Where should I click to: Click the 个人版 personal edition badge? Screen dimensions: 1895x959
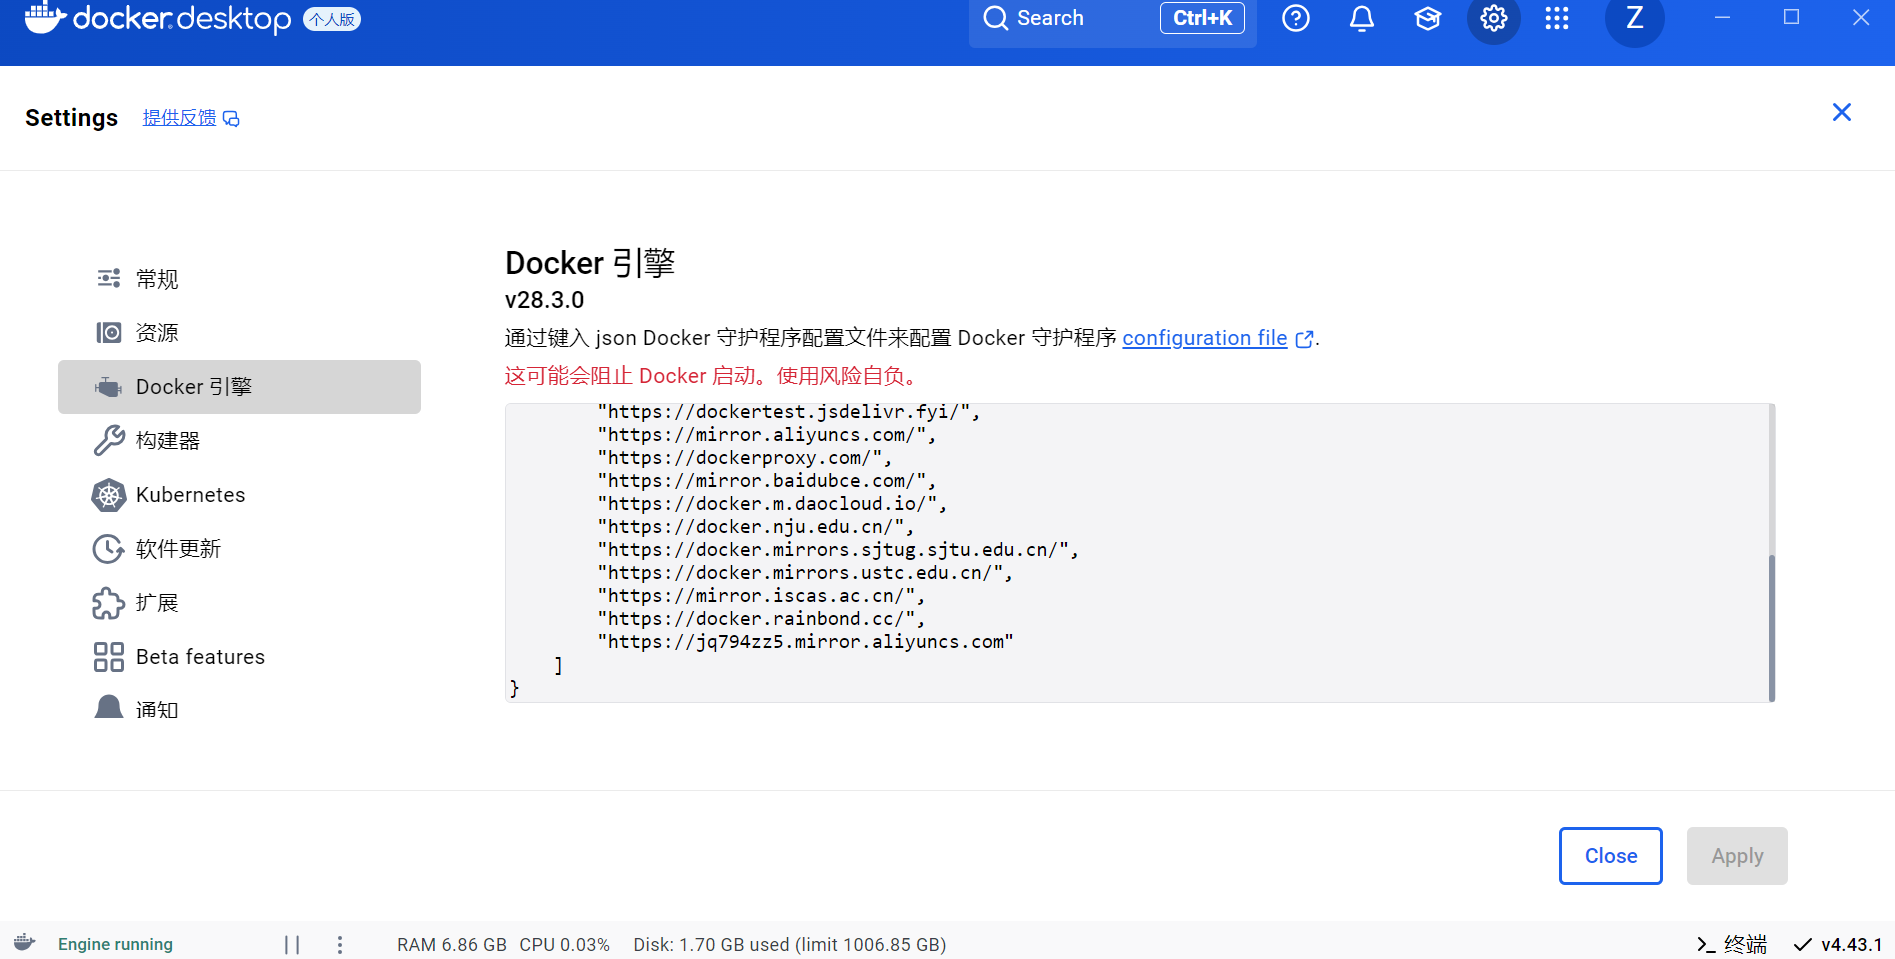click(x=332, y=19)
